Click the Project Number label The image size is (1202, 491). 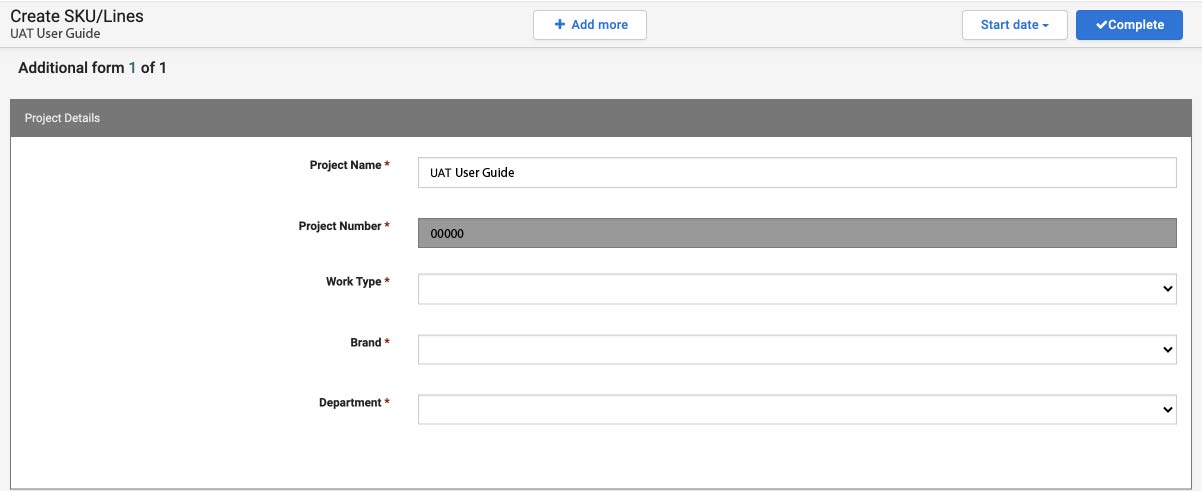click(340, 226)
